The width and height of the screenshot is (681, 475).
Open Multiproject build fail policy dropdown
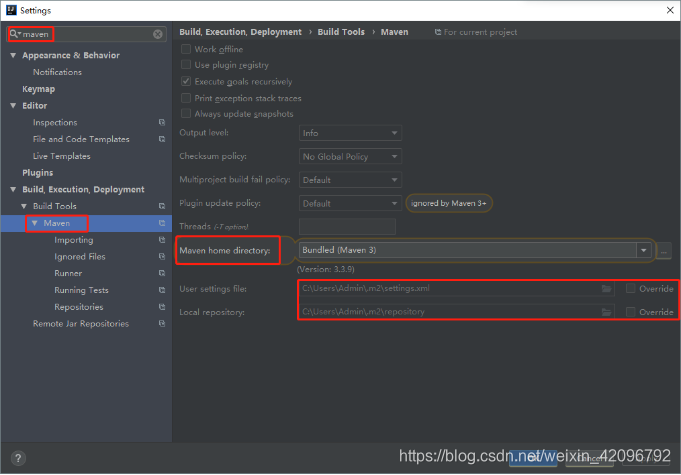(x=350, y=180)
